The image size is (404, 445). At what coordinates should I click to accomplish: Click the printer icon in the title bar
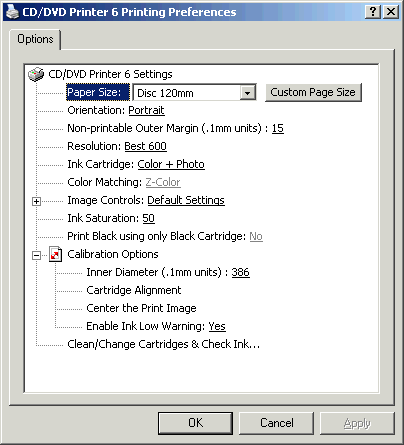13,12
